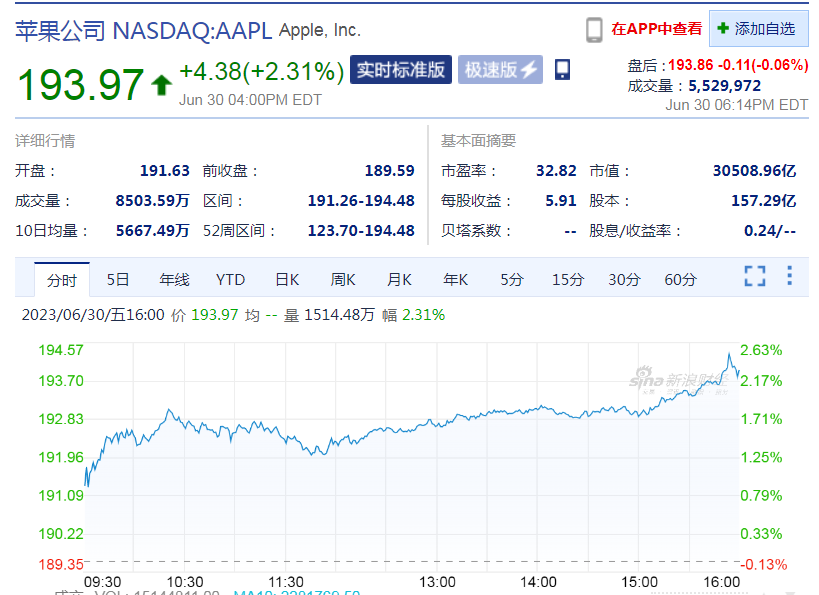Select the 日K chart tab
Image resolution: width=819 pixels, height=595 pixels.
point(287,279)
